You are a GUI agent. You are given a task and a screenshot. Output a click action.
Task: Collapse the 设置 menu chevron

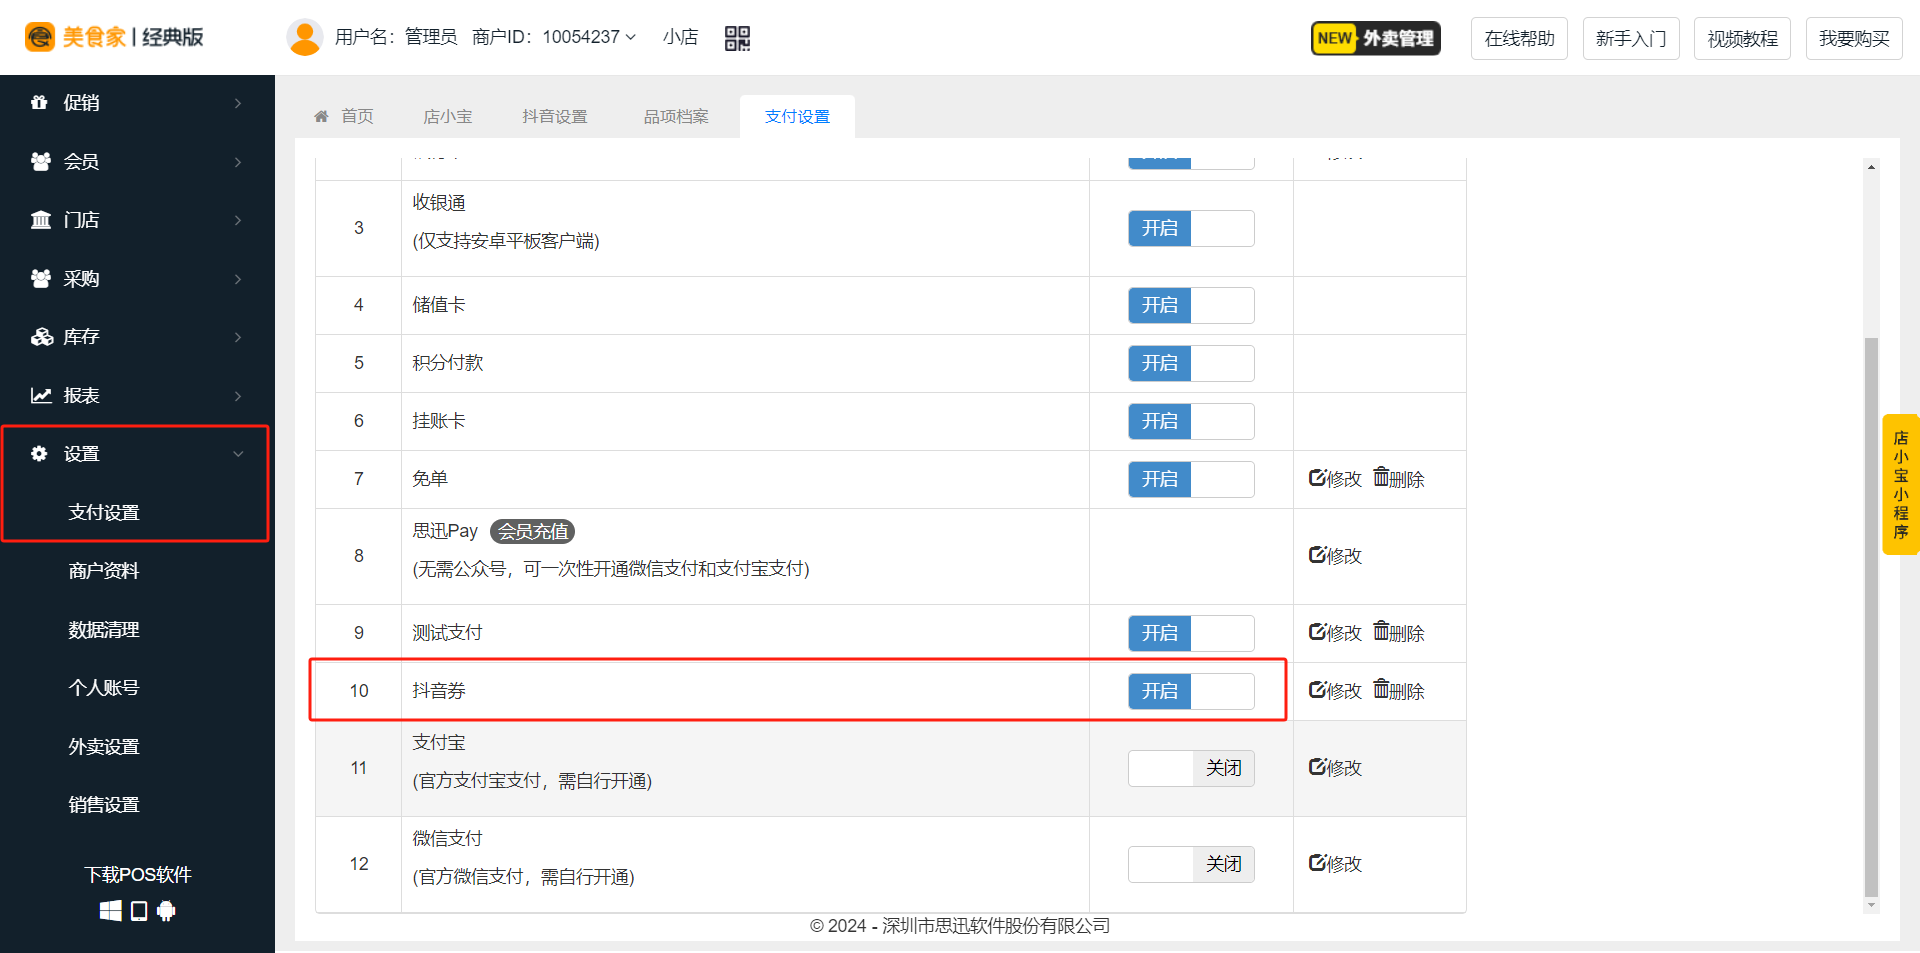tap(238, 454)
